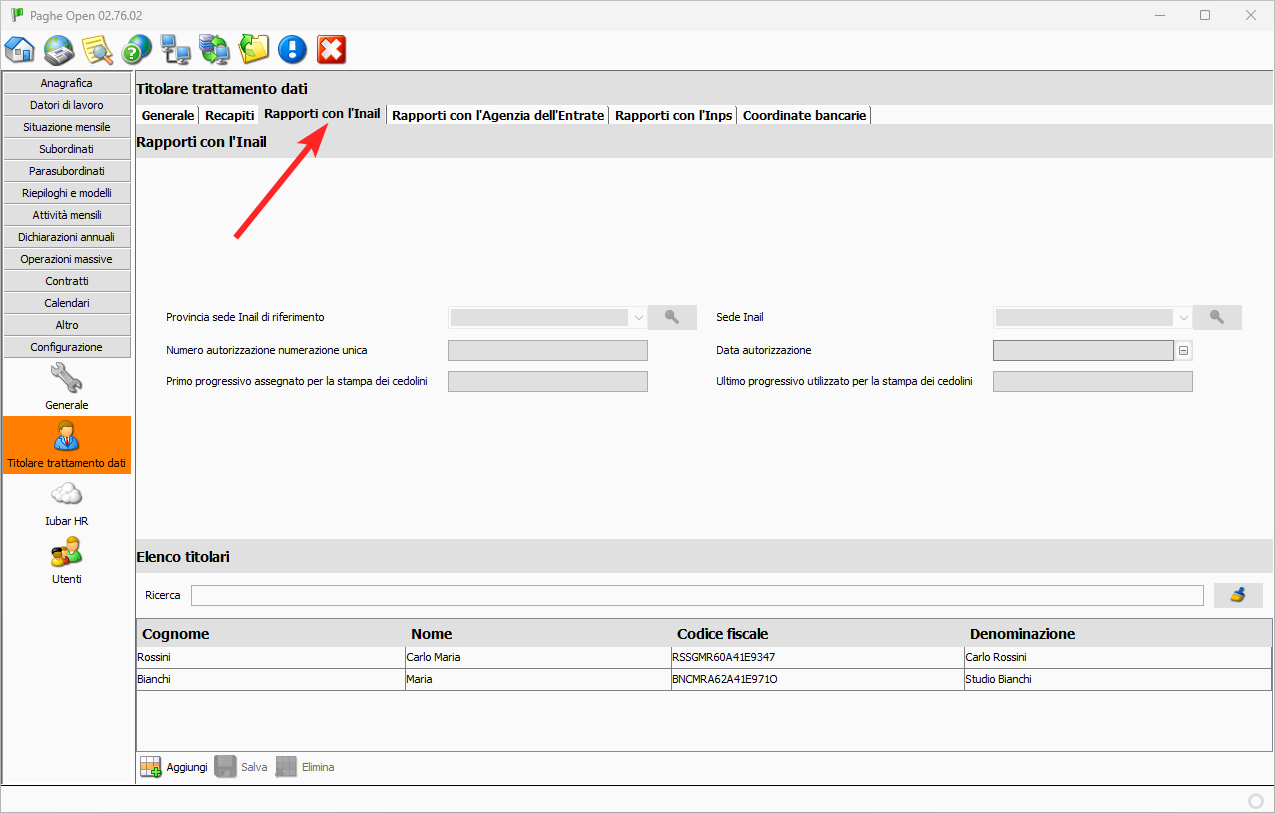Open the online help globe icon

click(137, 49)
